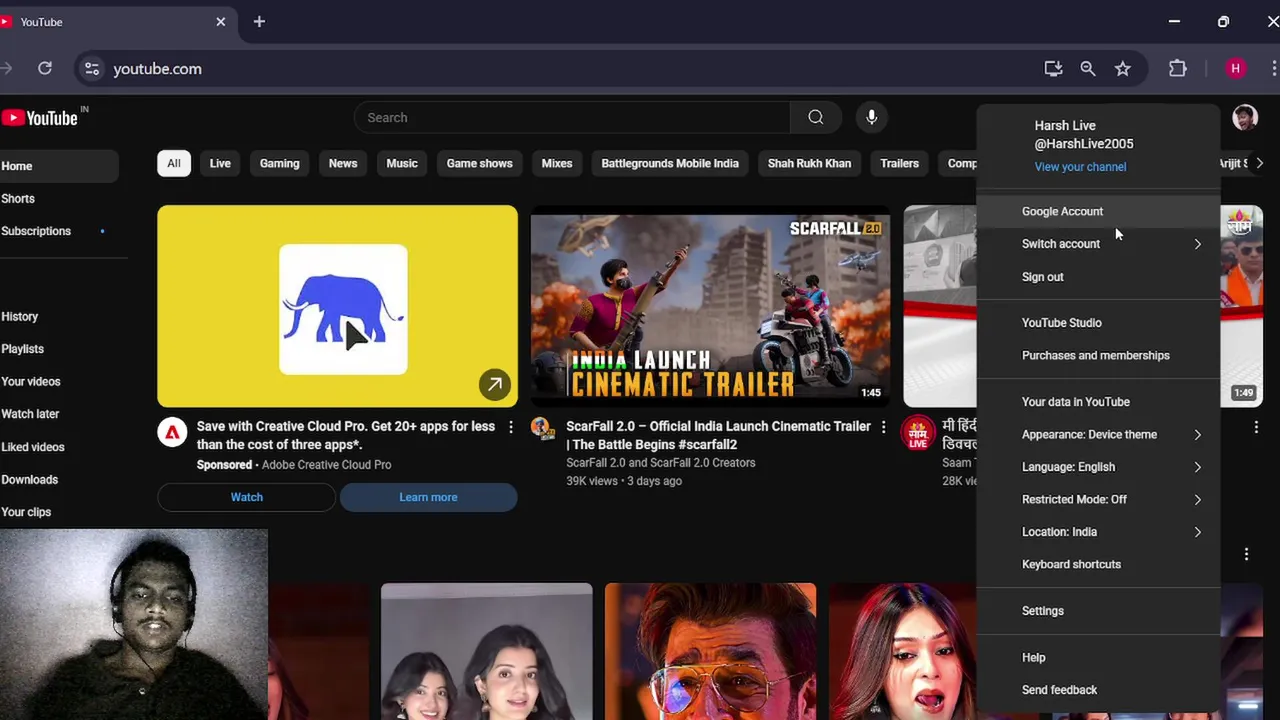This screenshot has height=720, width=1280.
Task: Click the install app icon in address bar
Action: (x=1053, y=68)
